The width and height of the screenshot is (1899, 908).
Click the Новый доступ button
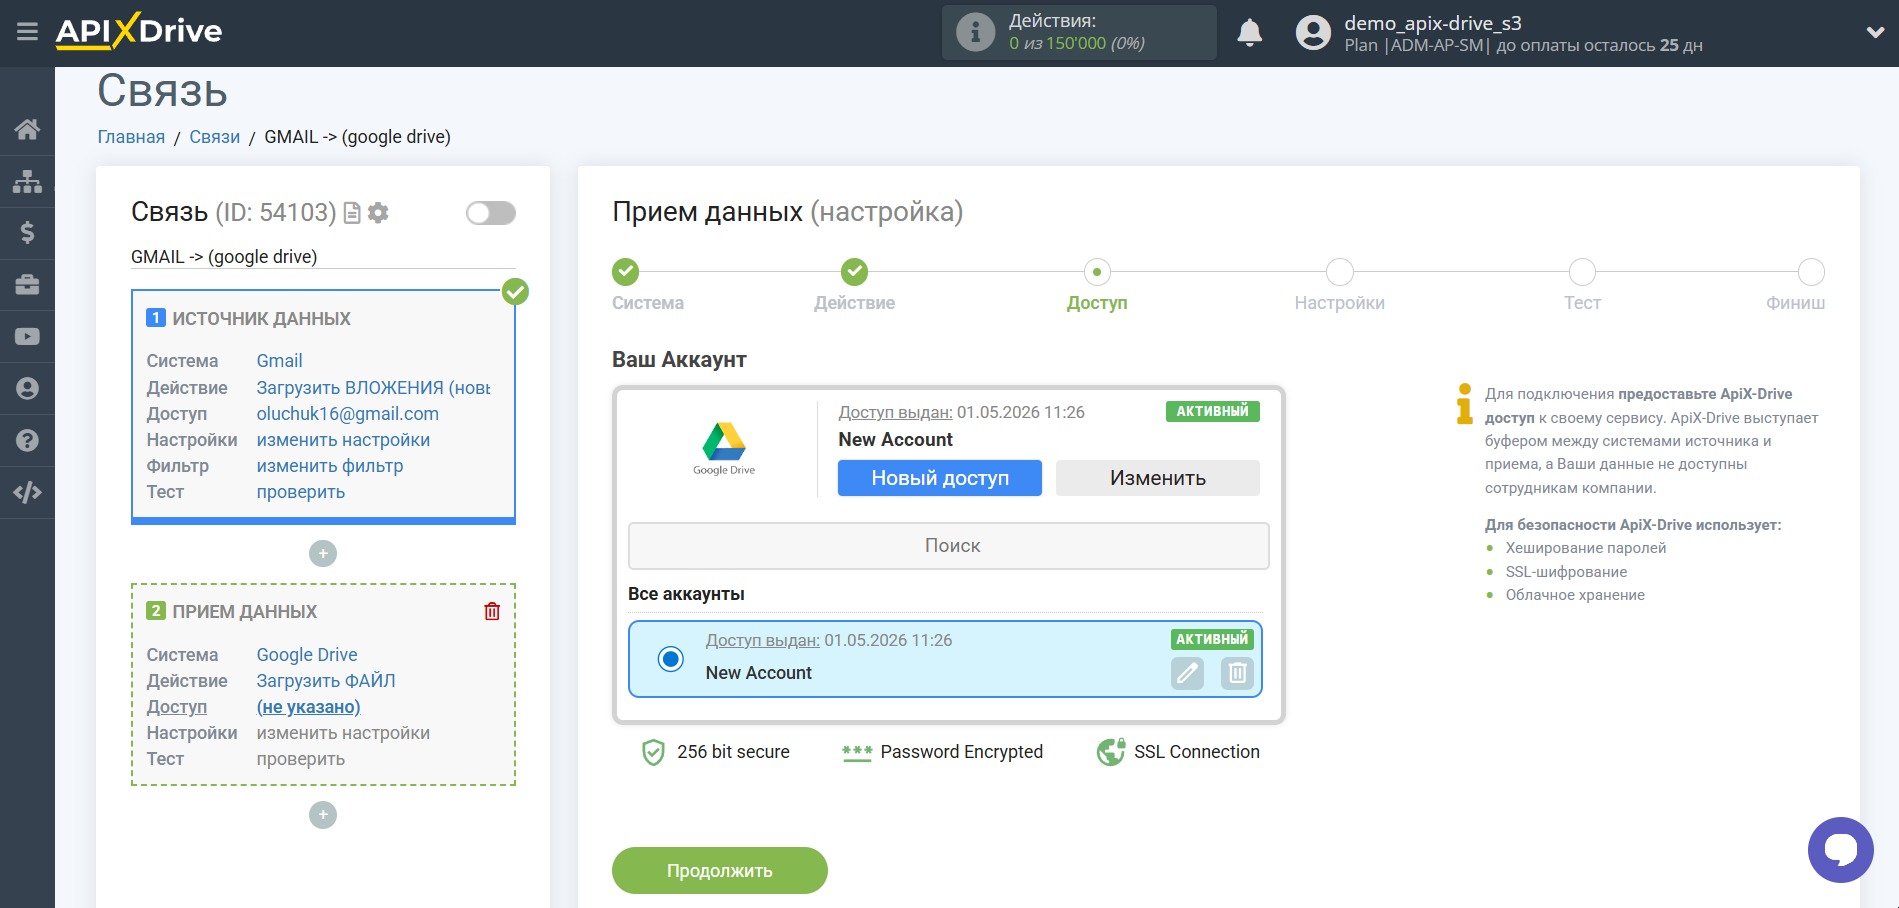click(x=940, y=478)
